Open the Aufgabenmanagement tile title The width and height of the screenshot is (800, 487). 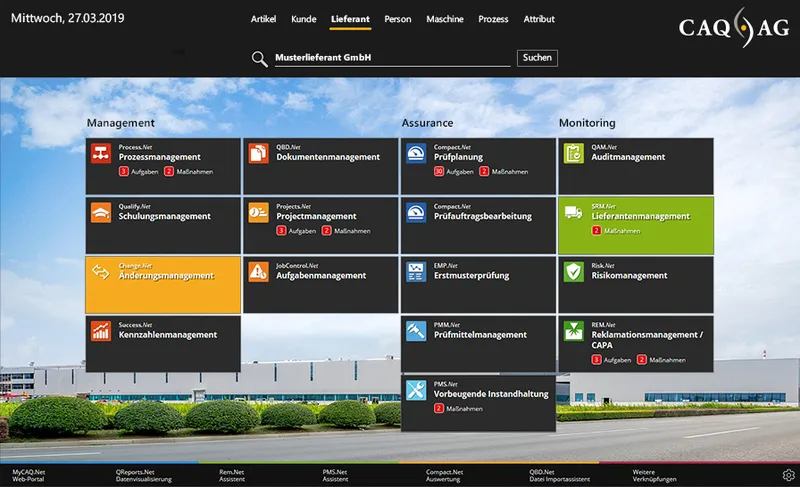[x=321, y=275]
